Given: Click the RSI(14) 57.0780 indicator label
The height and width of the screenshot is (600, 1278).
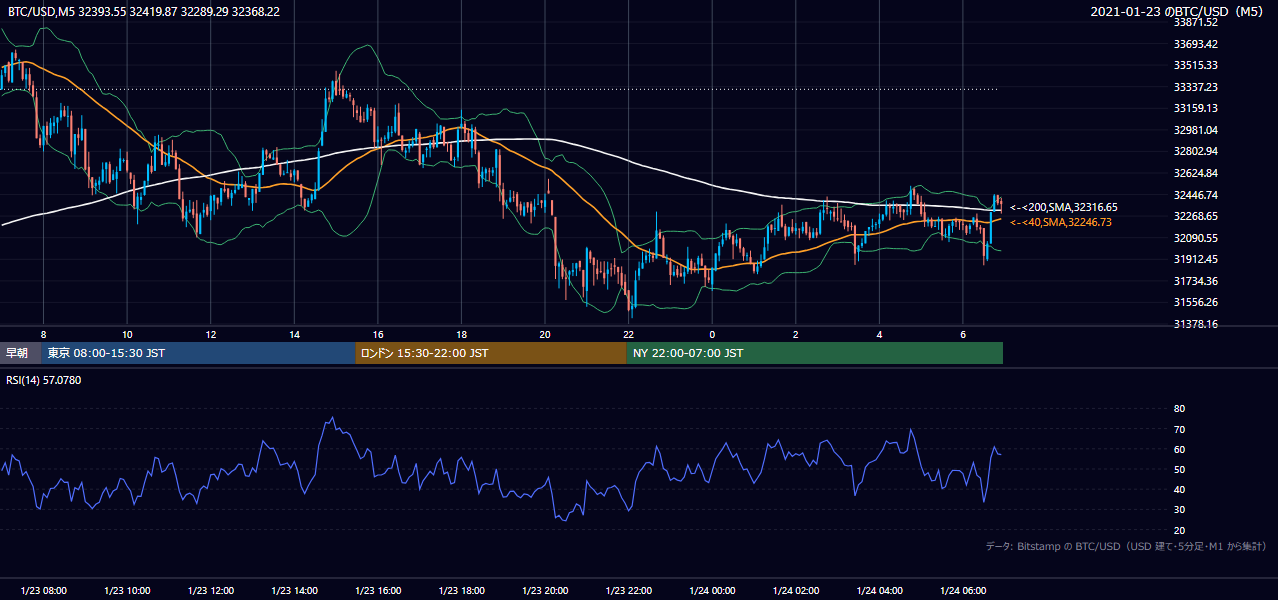Looking at the screenshot, I should [x=45, y=381].
